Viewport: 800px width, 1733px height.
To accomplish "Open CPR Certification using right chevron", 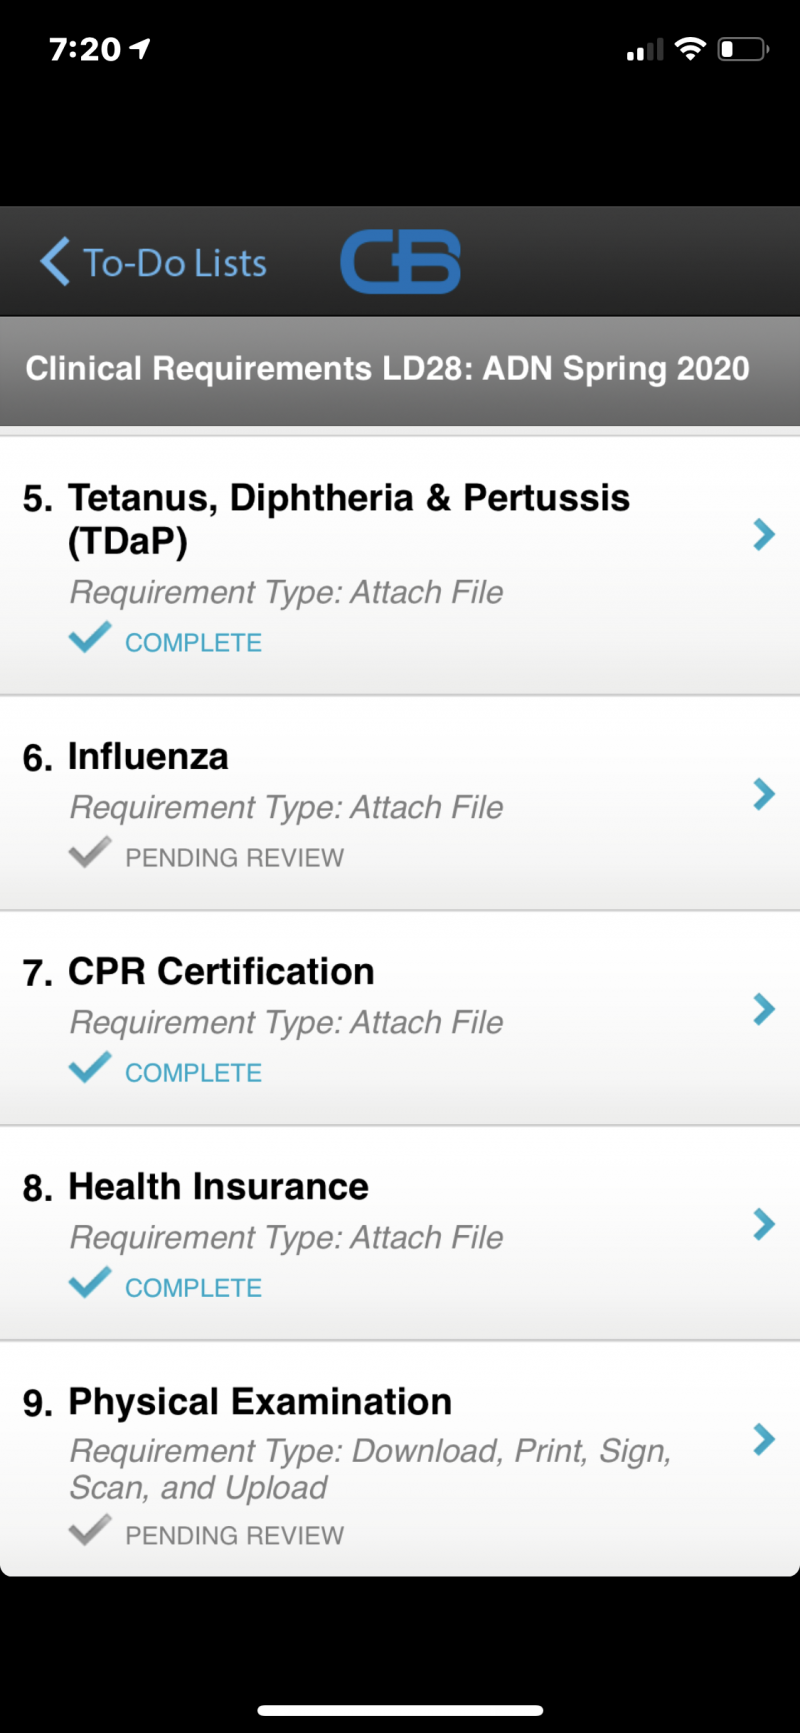I will pyautogui.click(x=764, y=1009).
